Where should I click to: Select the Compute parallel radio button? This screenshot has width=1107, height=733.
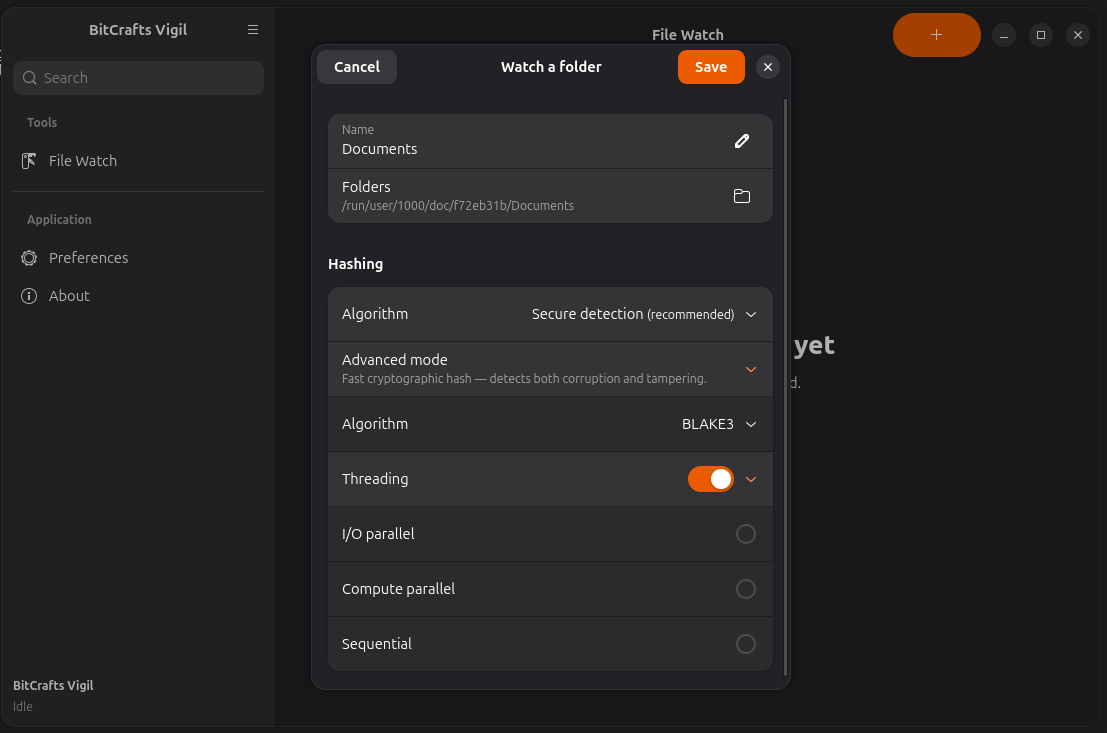click(746, 589)
